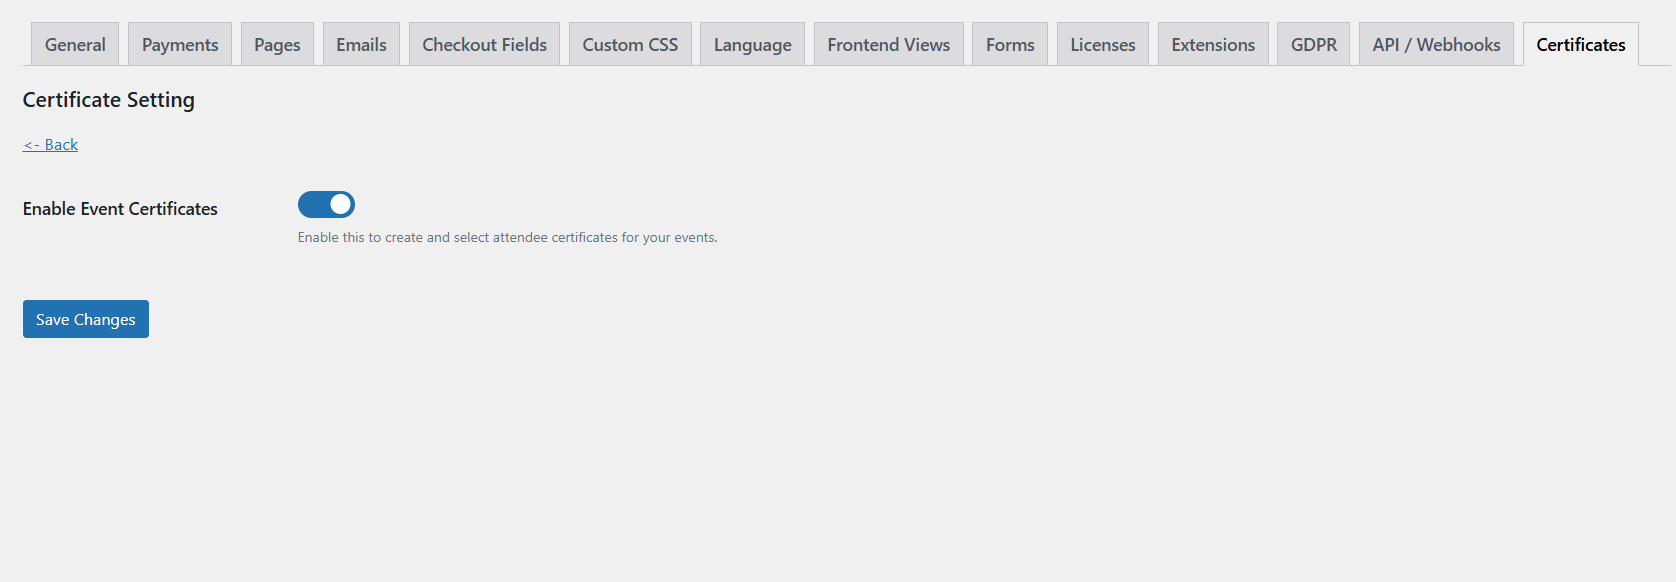Open the API / Webhooks tab
Screen dimensions: 1676x582
point(1436,45)
